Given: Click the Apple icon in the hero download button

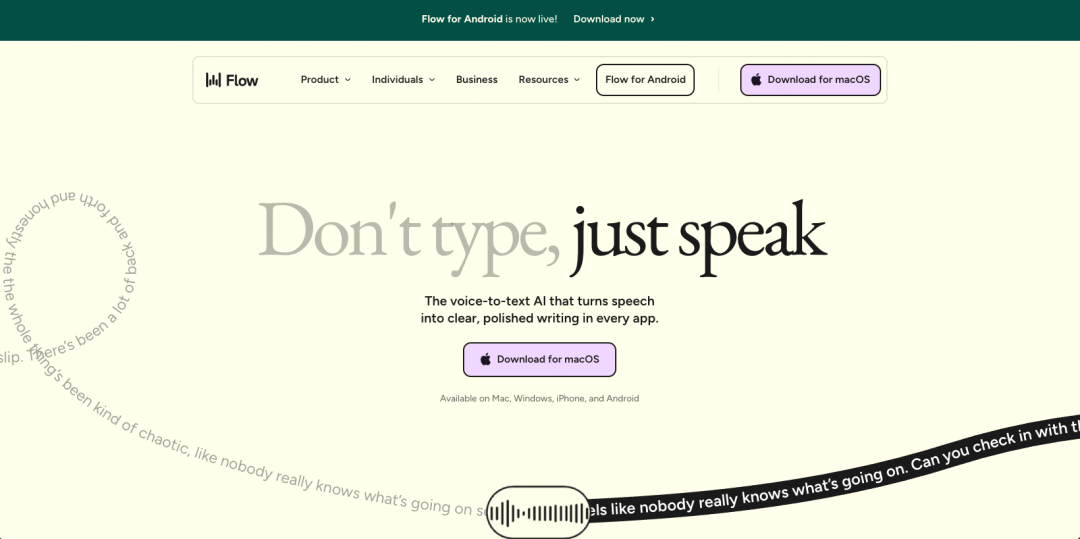Looking at the screenshot, I should [486, 359].
